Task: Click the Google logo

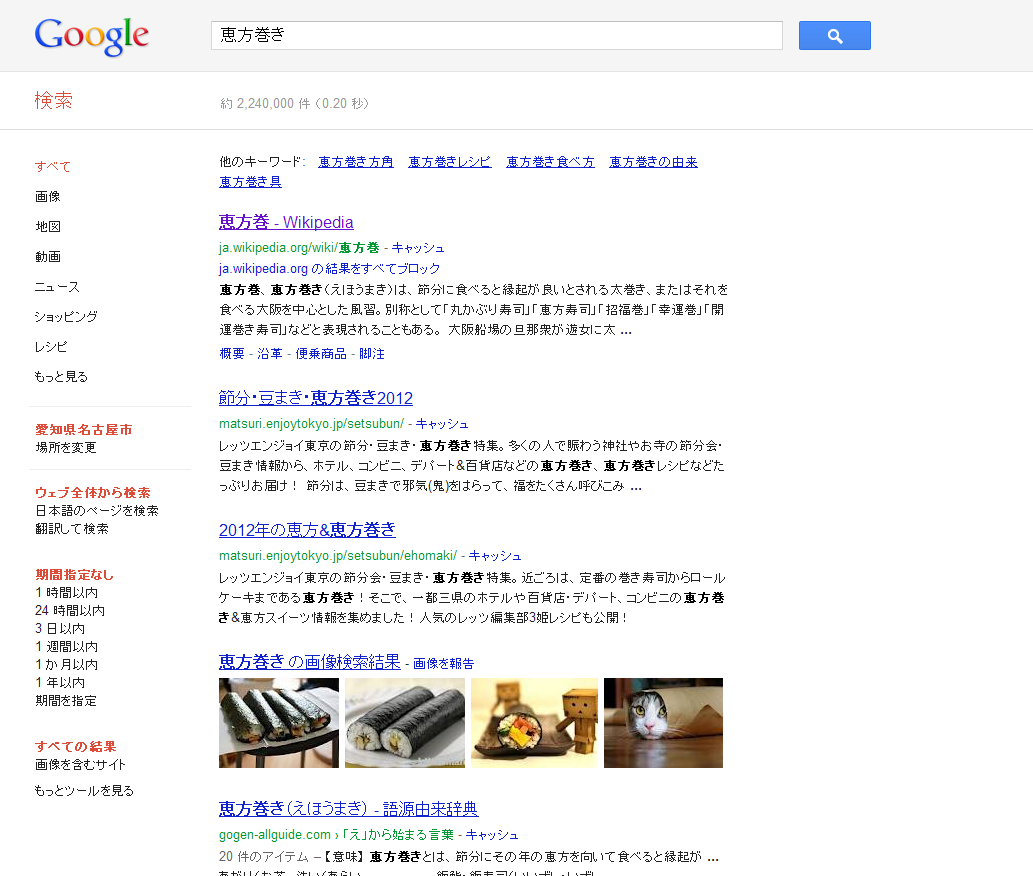Action: click(91, 36)
